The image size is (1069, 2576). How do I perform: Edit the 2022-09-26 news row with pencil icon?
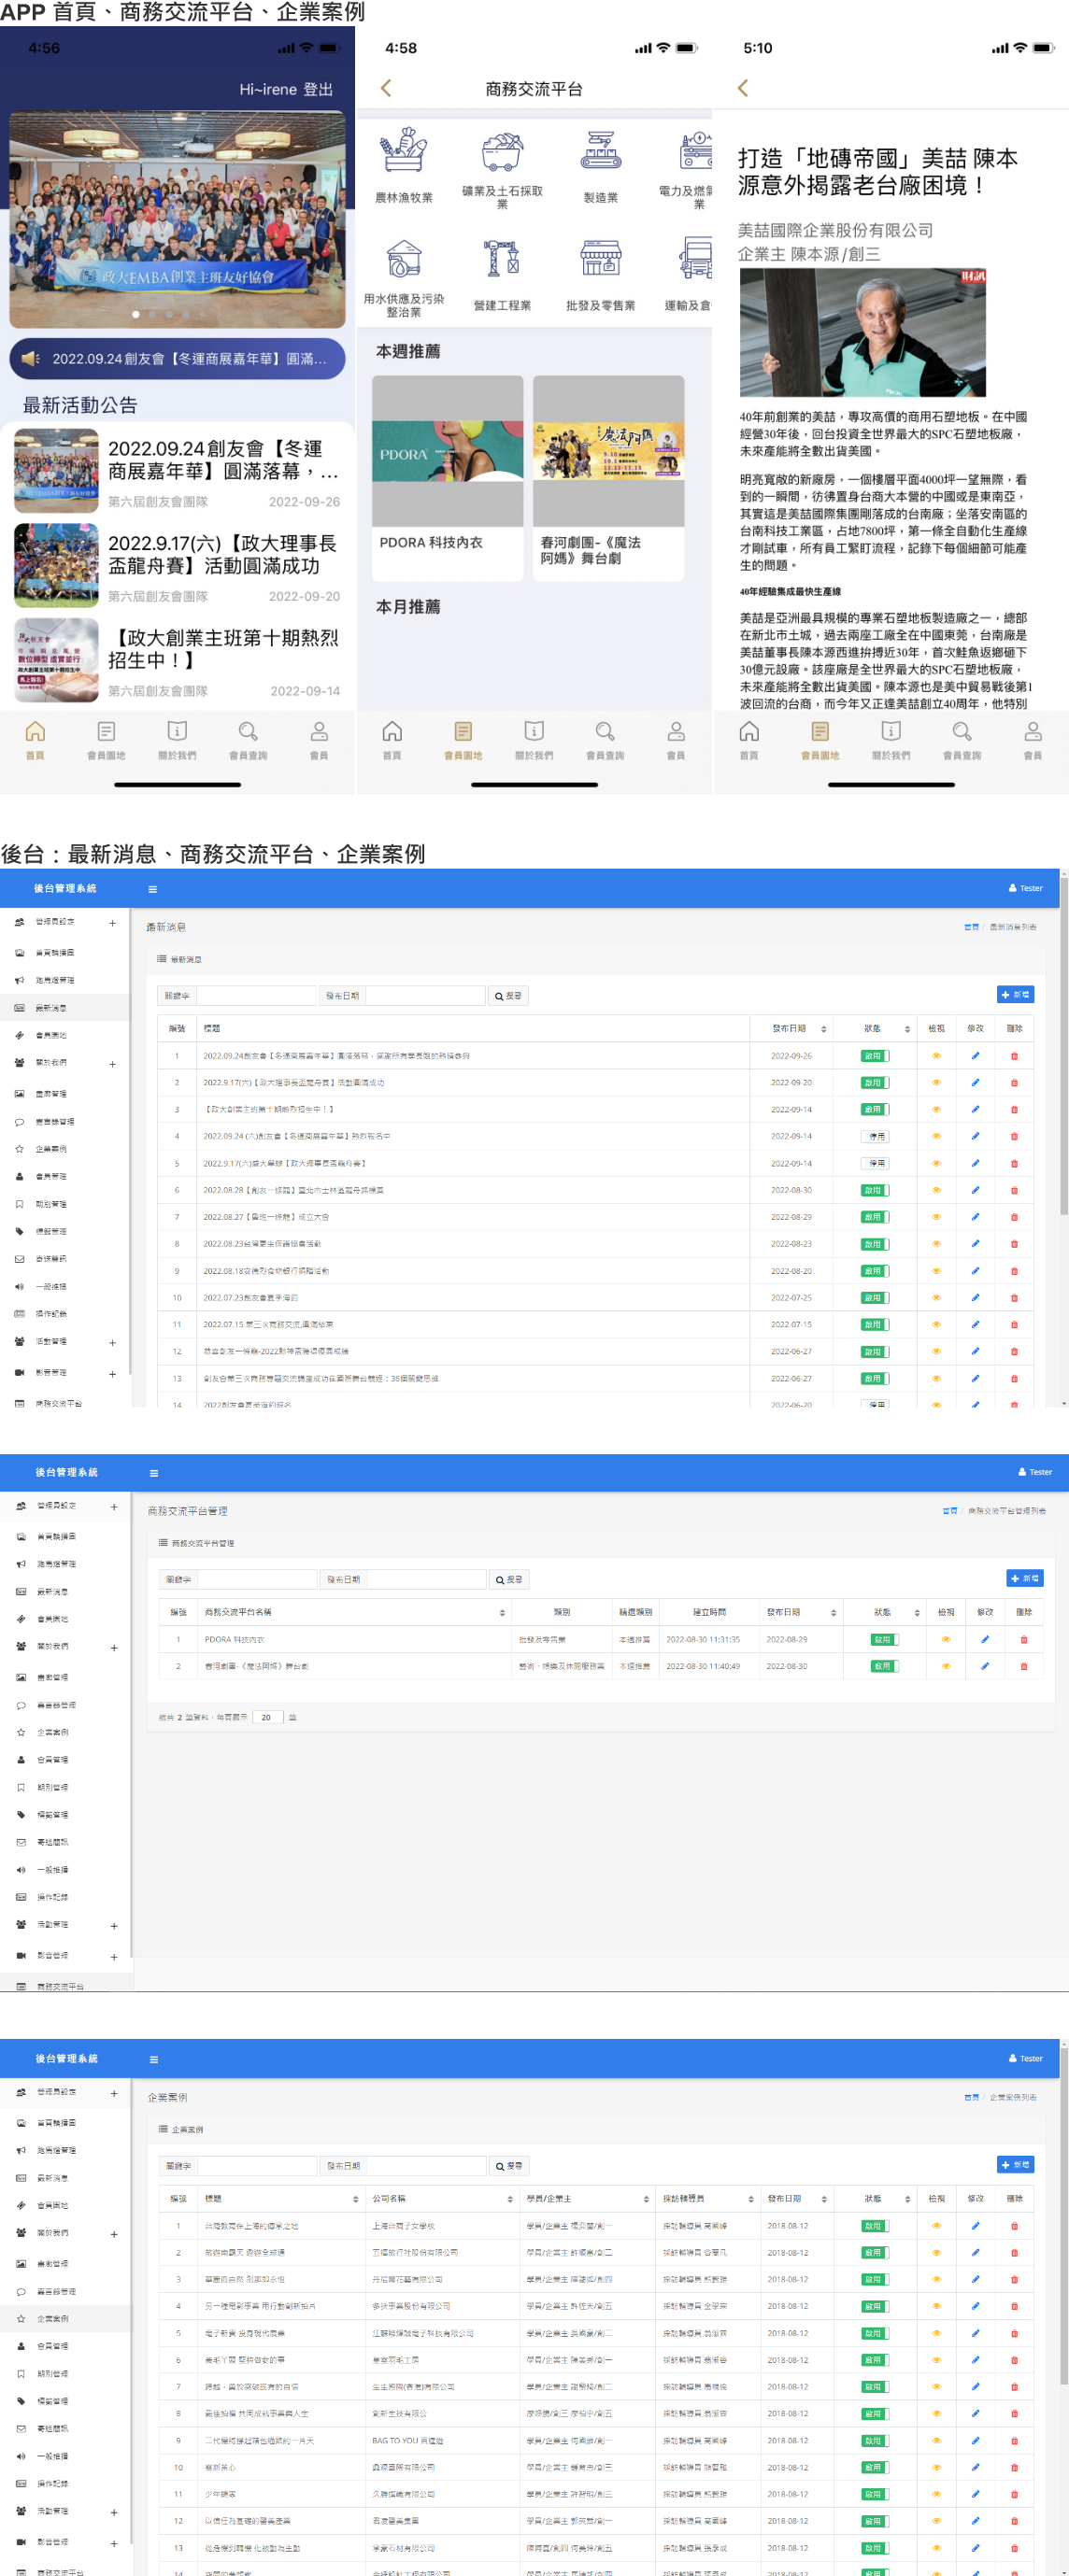click(x=975, y=1056)
